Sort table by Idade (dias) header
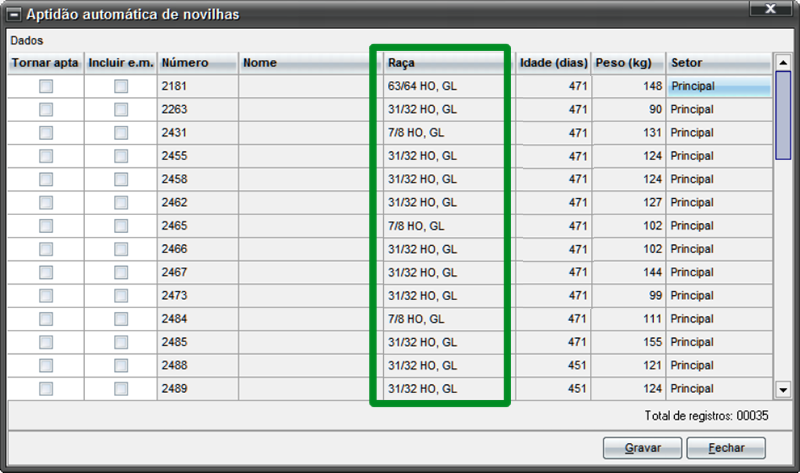This screenshot has height=473, width=800. tap(554, 63)
